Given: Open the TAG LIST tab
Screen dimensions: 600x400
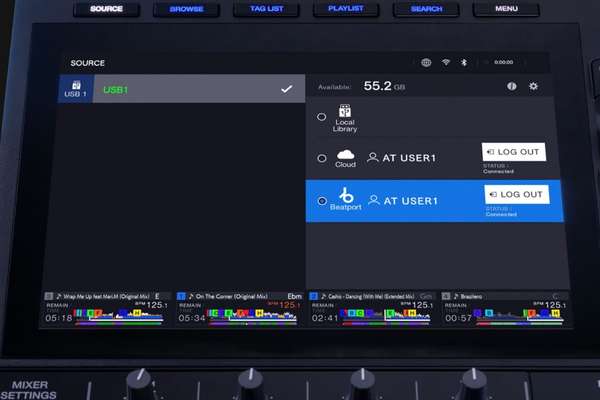Looking at the screenshot, I should tap(266, 8).
